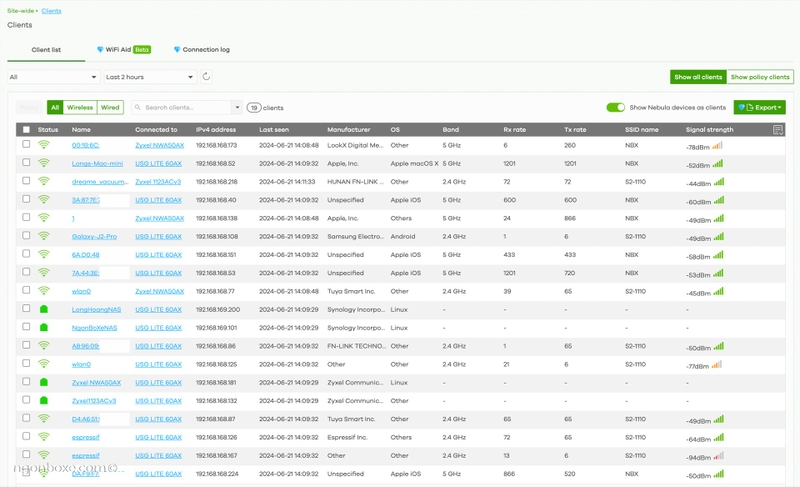Open the Zyxel 1123ACv3 connected-to link
Viewport: 800px width, 487px height.
[x=158, y=182]
